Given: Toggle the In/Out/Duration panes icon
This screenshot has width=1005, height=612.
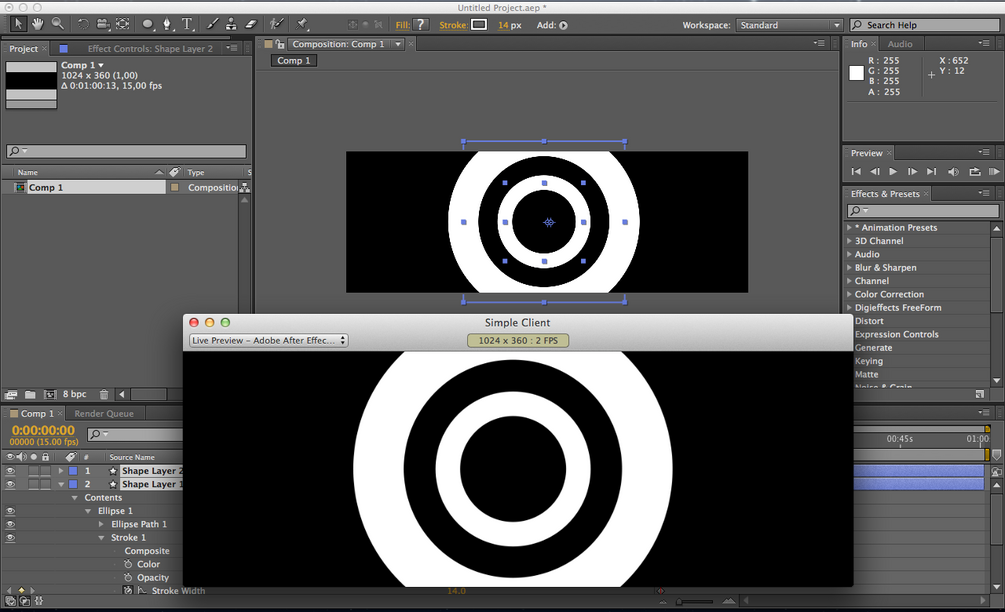Looking at the screenshot, I should click(x=38, y=601).
